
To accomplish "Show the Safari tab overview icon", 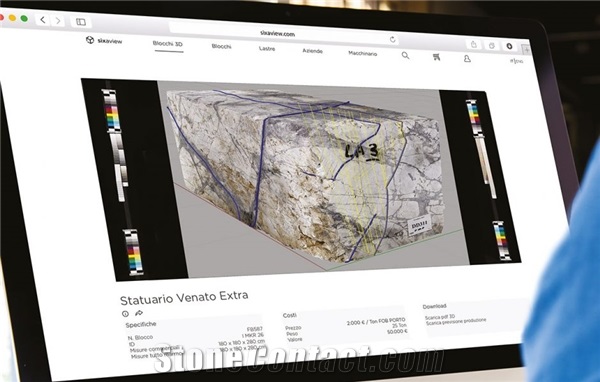I will pos(492,46).
